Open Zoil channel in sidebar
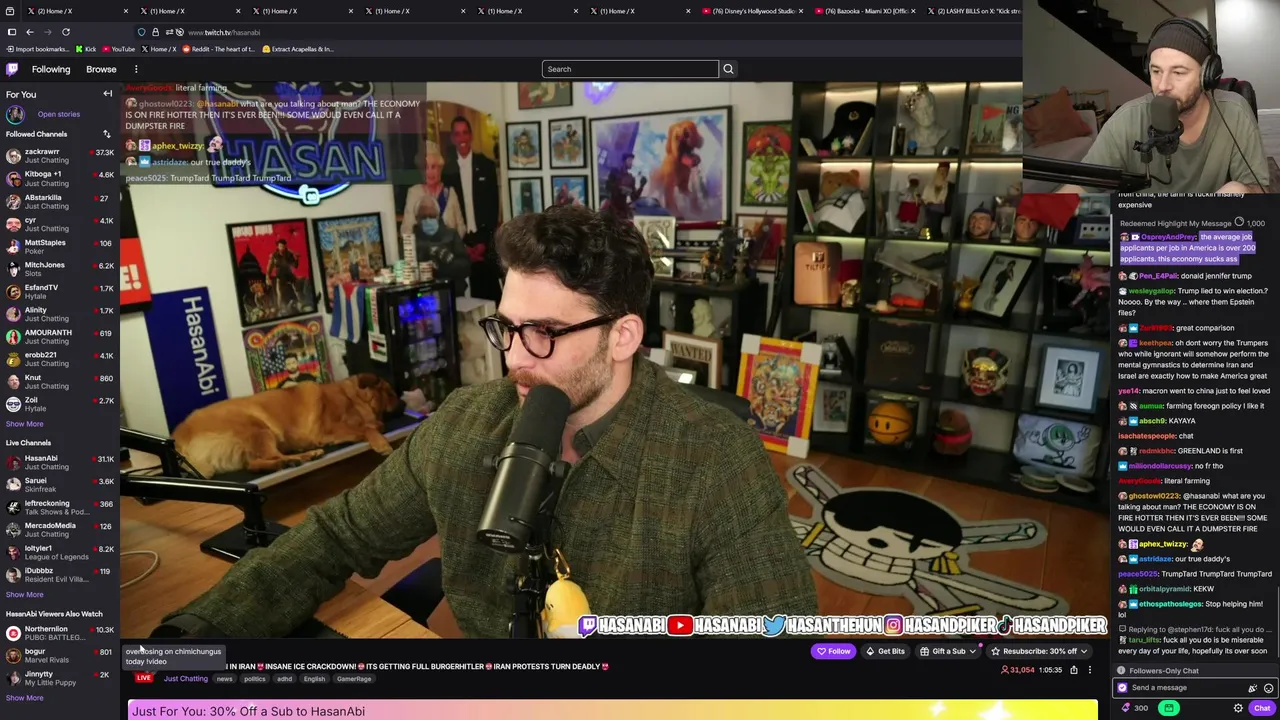Viewport: 1280px width, 720px height. point(60,404)
